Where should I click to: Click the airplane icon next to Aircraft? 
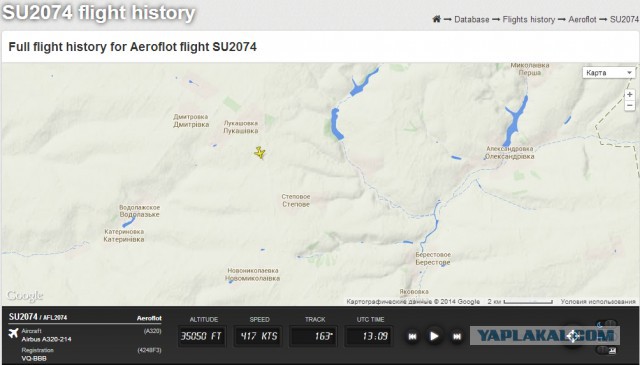13,333
